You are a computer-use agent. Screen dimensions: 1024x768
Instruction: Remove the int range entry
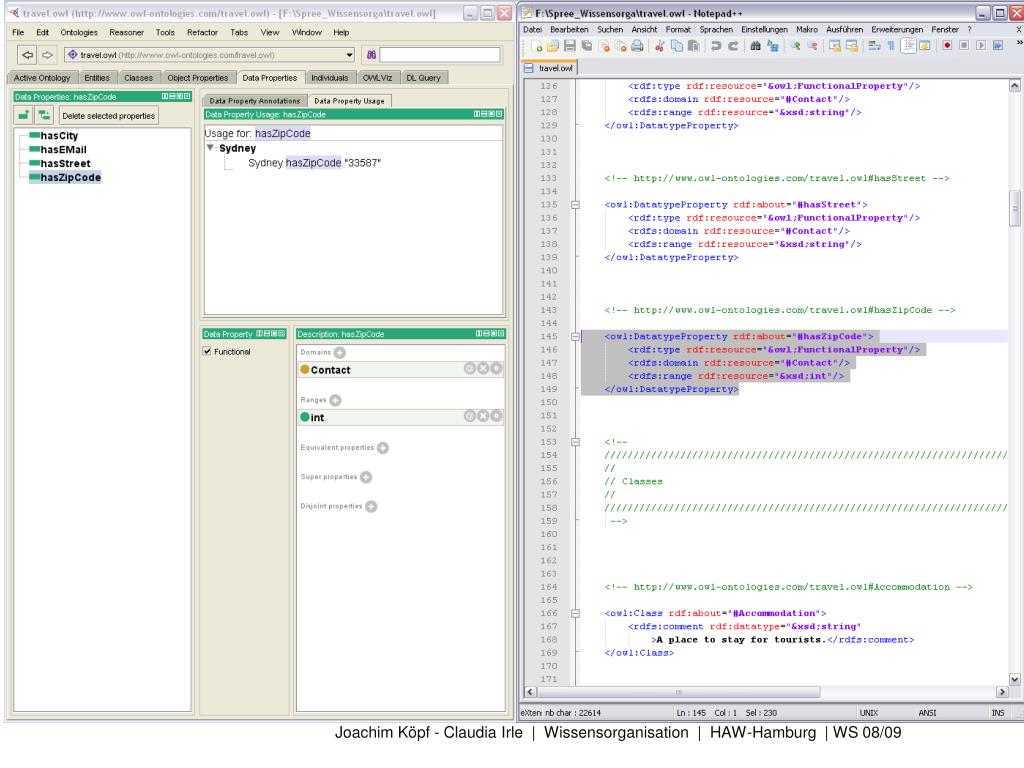(x=482, y=417)
